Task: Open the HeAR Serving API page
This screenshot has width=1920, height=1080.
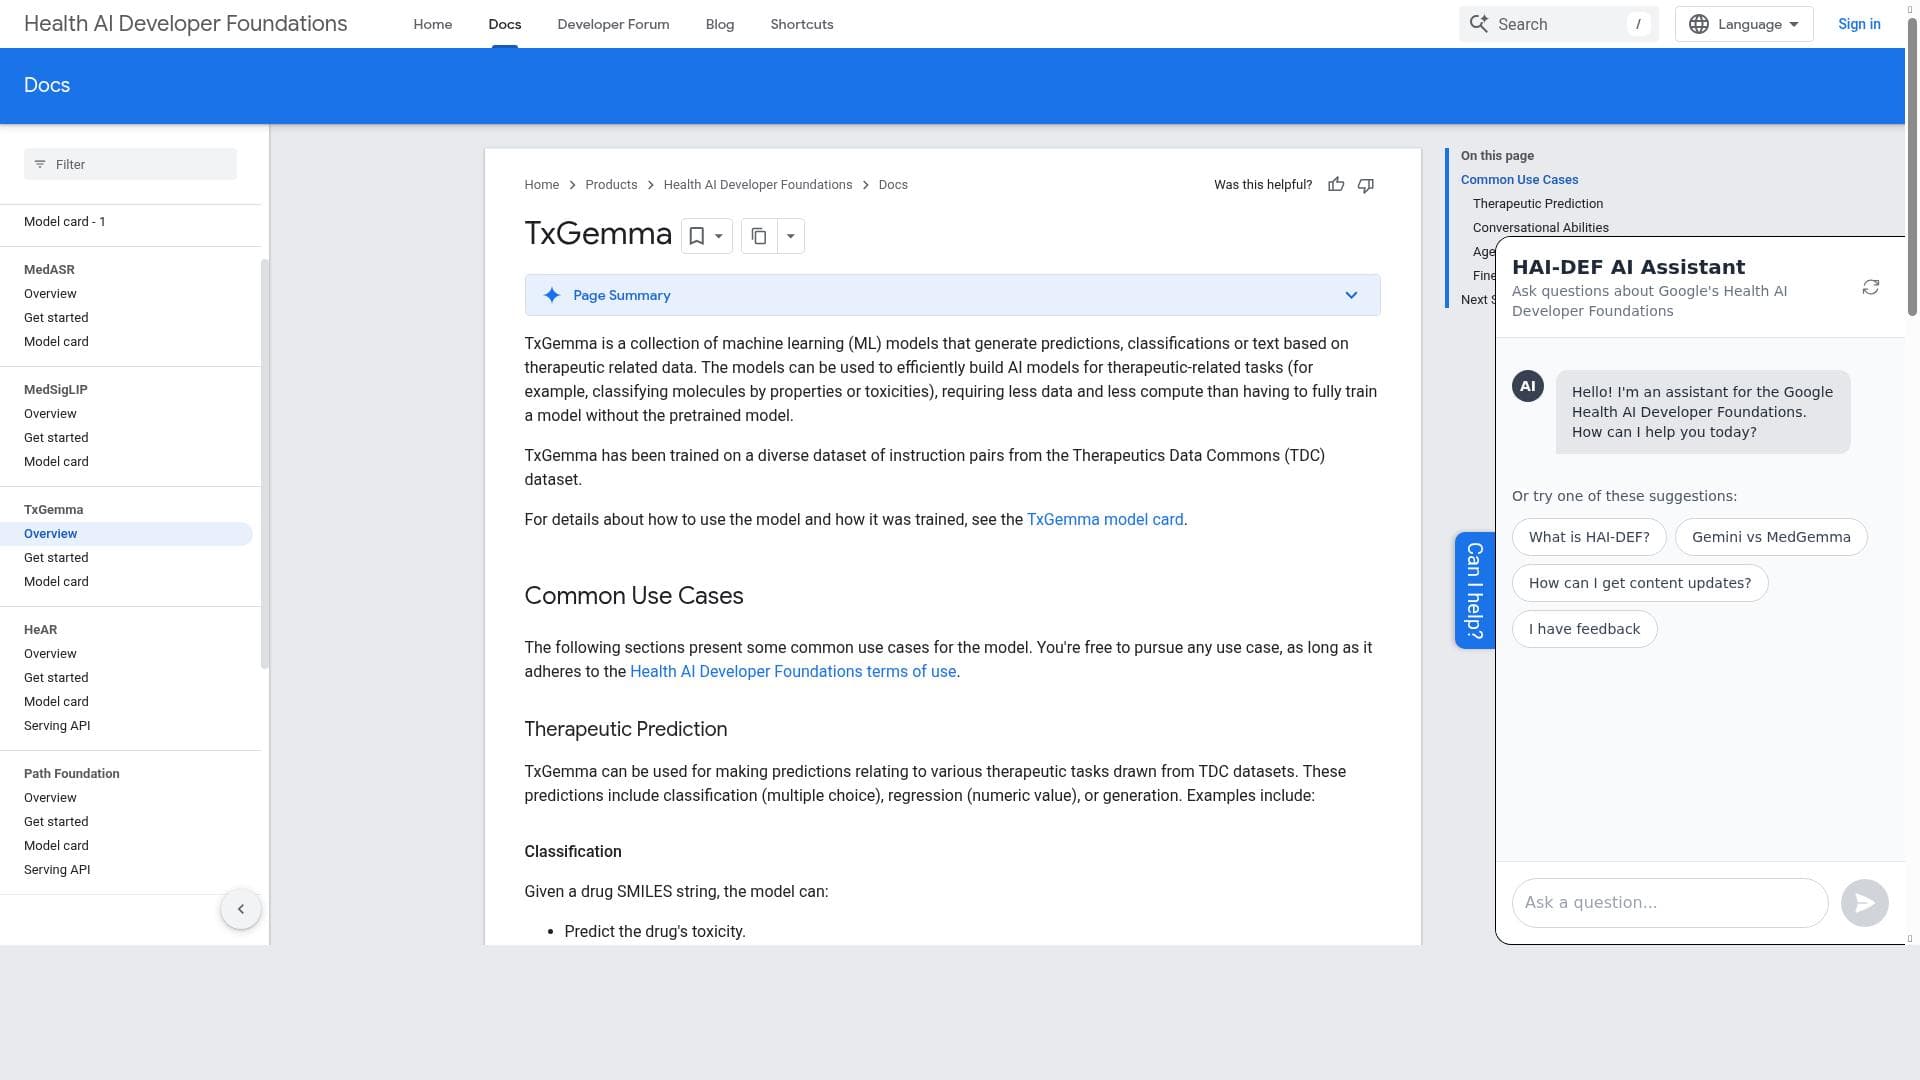Action: [57, 726]
